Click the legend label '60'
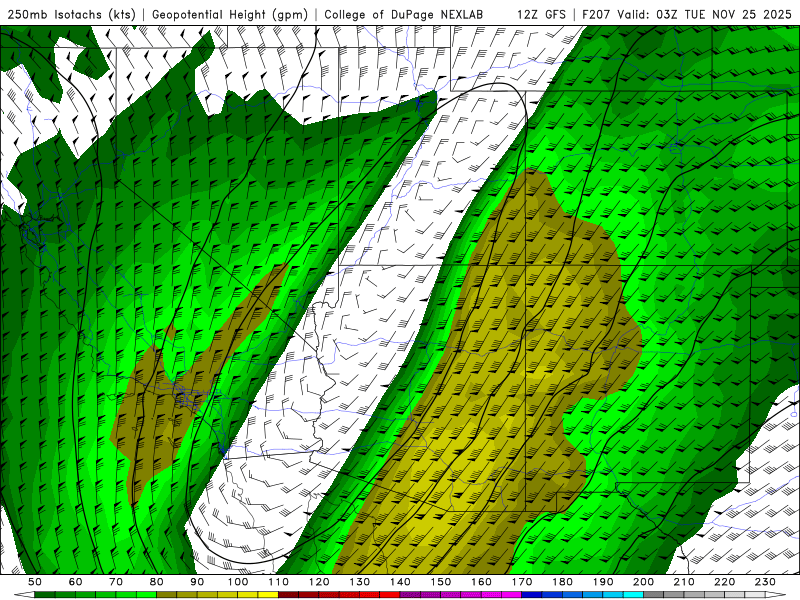Viewport: 800px width, 600px height. 75,582
